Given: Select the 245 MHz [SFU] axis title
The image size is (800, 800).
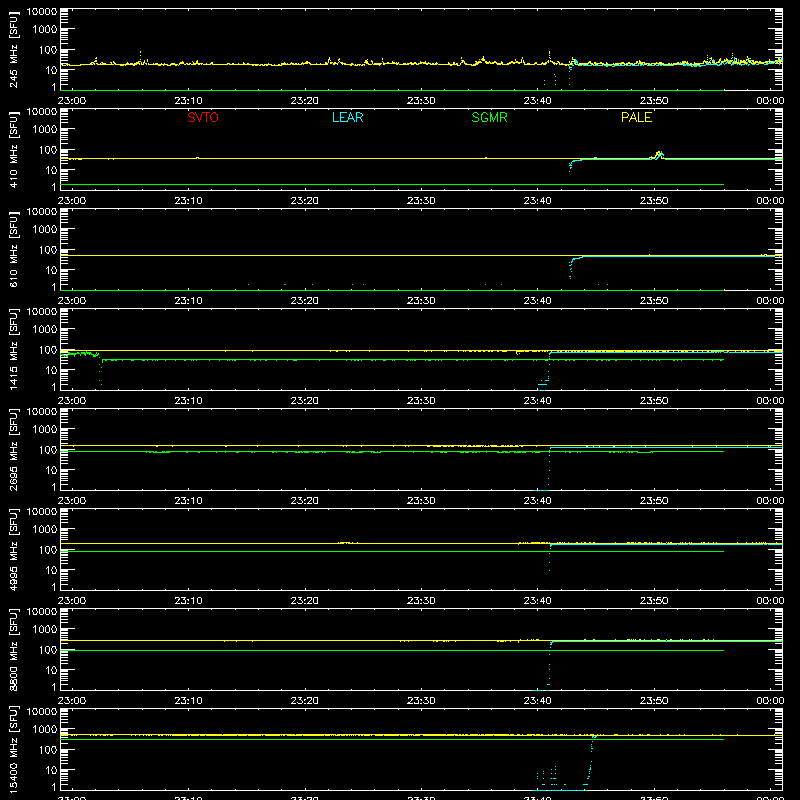Looking at the screenshot, I should (x=14, y=50).
